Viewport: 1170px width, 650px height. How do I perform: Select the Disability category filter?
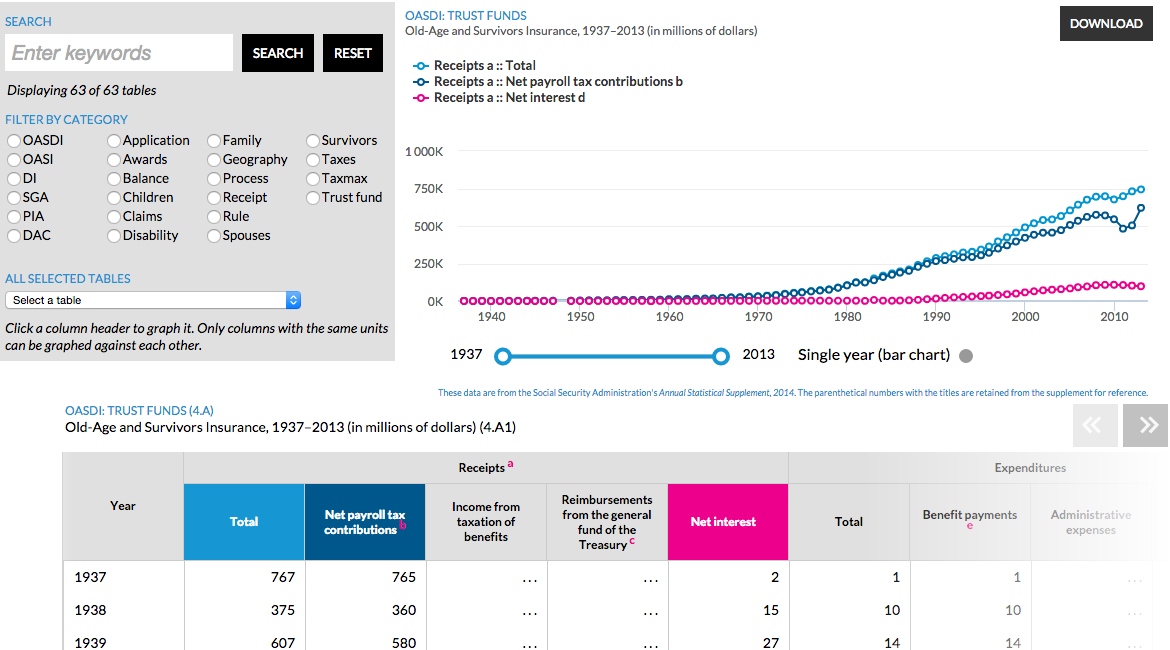point(113,235)
